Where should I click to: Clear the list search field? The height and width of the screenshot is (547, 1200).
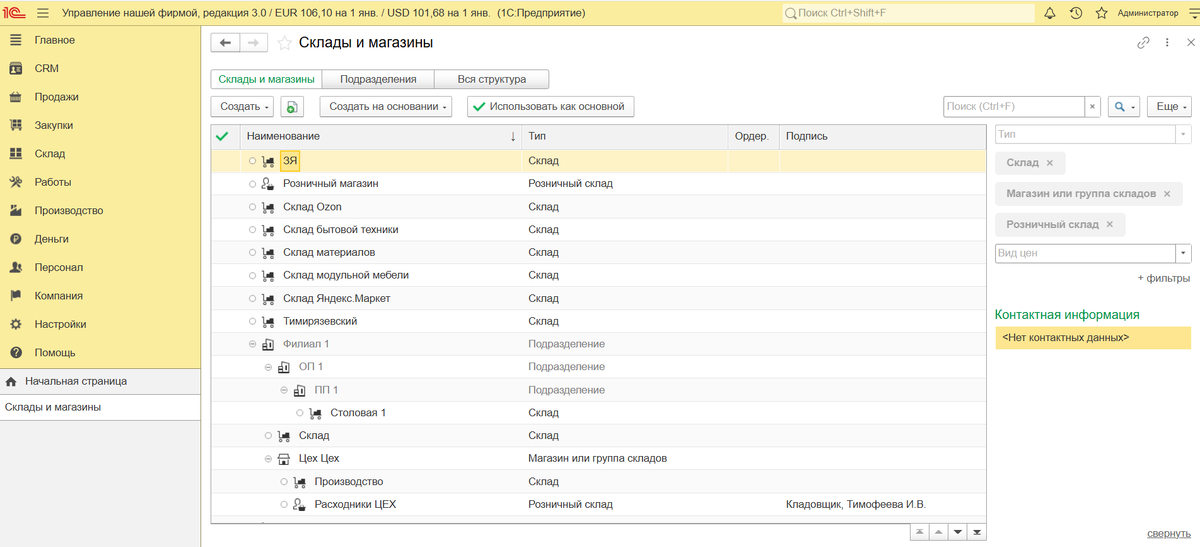(x=1093, y=106)
